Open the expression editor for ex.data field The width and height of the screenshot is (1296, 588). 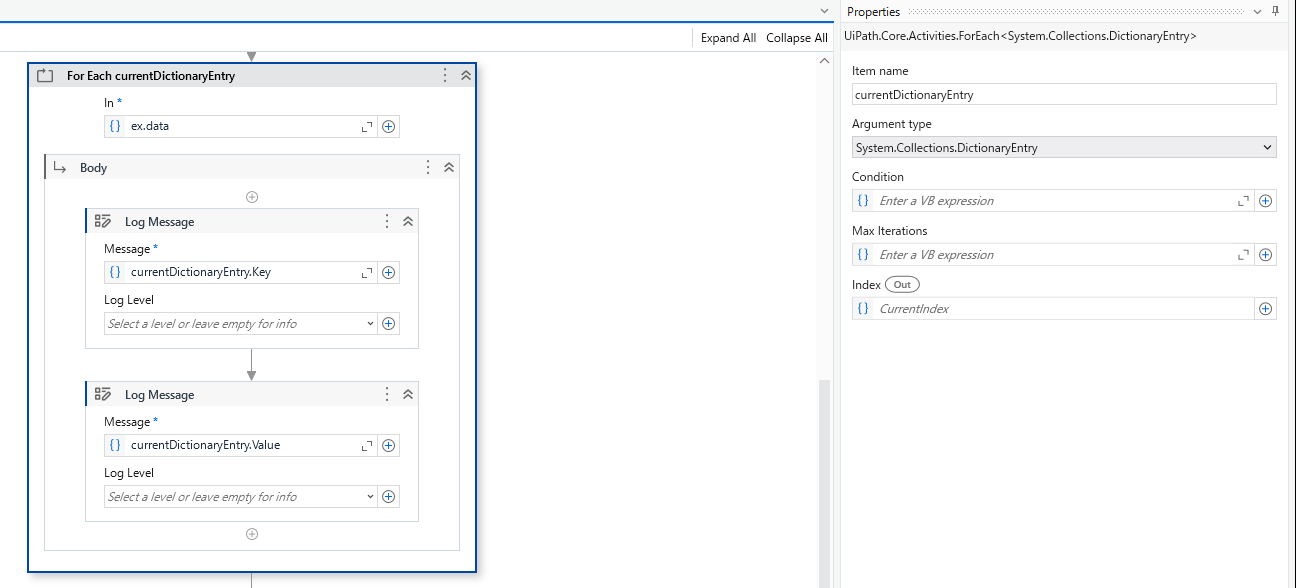(366, 126)
